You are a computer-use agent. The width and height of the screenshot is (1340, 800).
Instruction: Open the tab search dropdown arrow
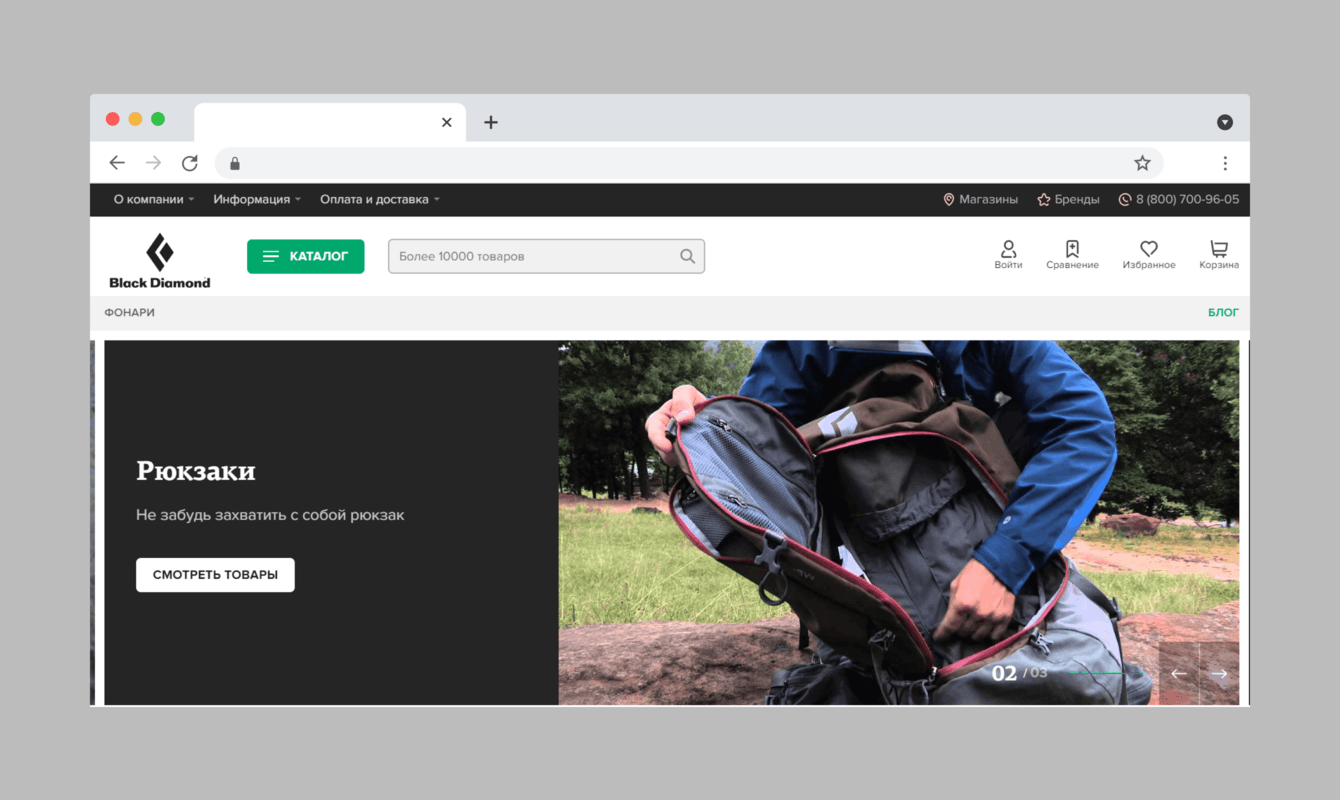click(1225, 122)
